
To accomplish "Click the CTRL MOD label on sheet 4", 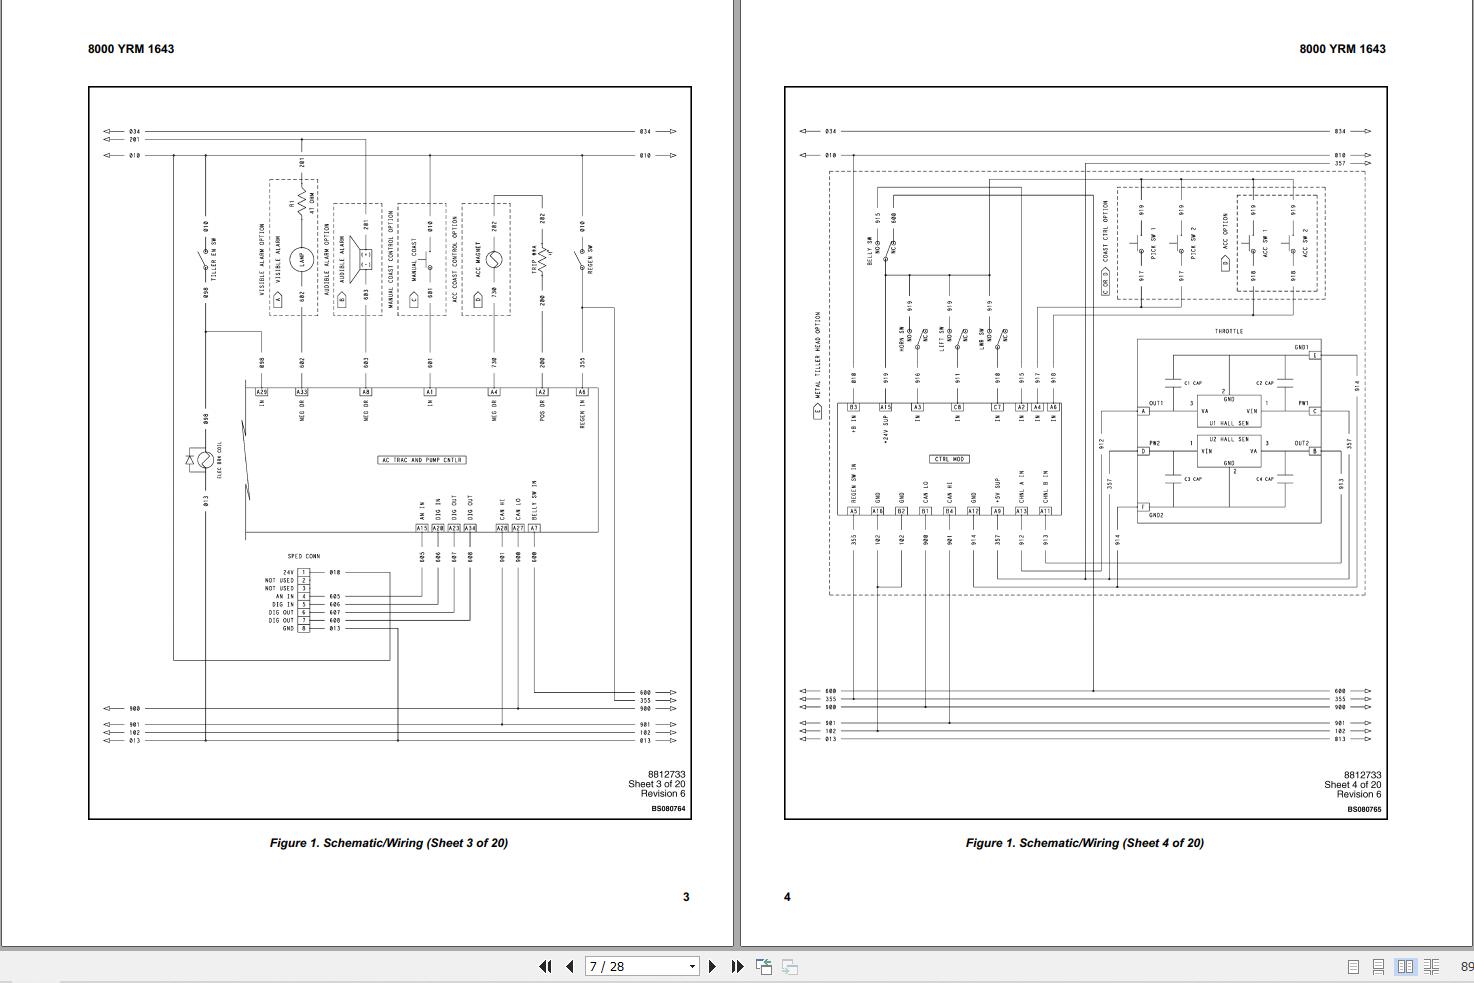I will pos(949,459).
